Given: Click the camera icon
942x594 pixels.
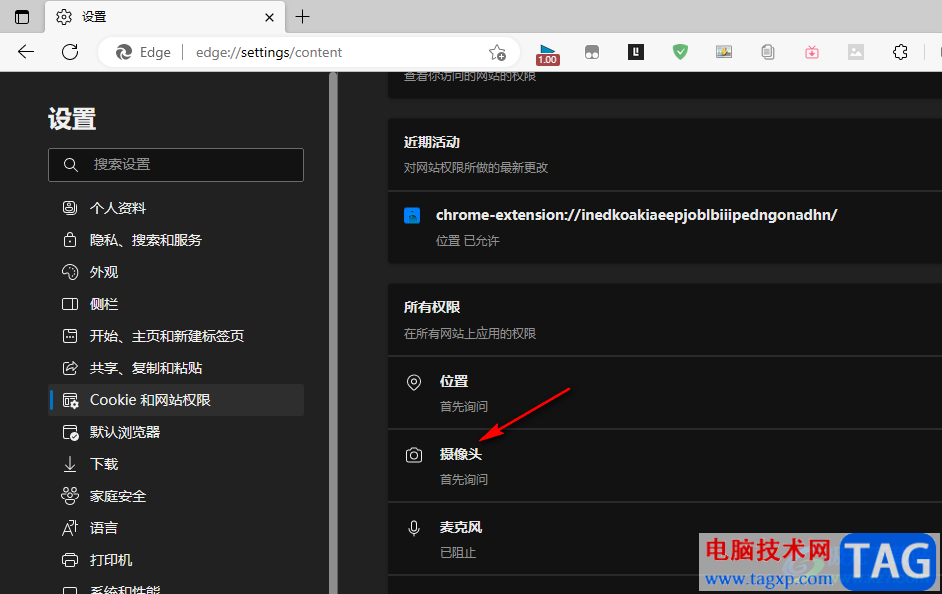Looking at the screenshot, I should [x=414, y=455].
